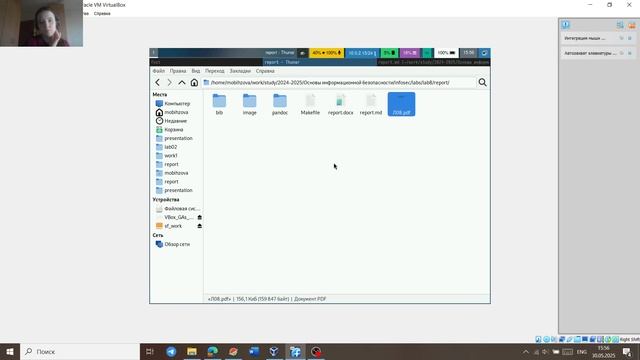Open the Файл menu
The height and width of the screenshot is (360, 640).
click(159, 71)
